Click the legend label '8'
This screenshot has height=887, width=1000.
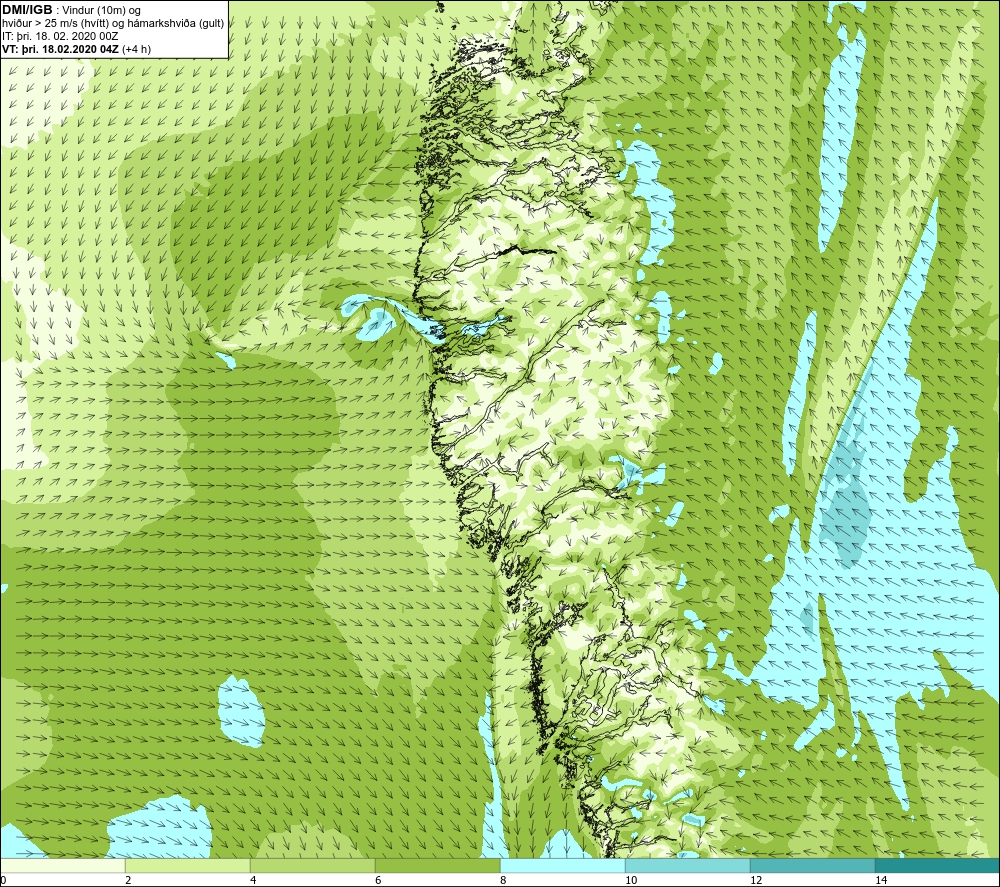503,880
